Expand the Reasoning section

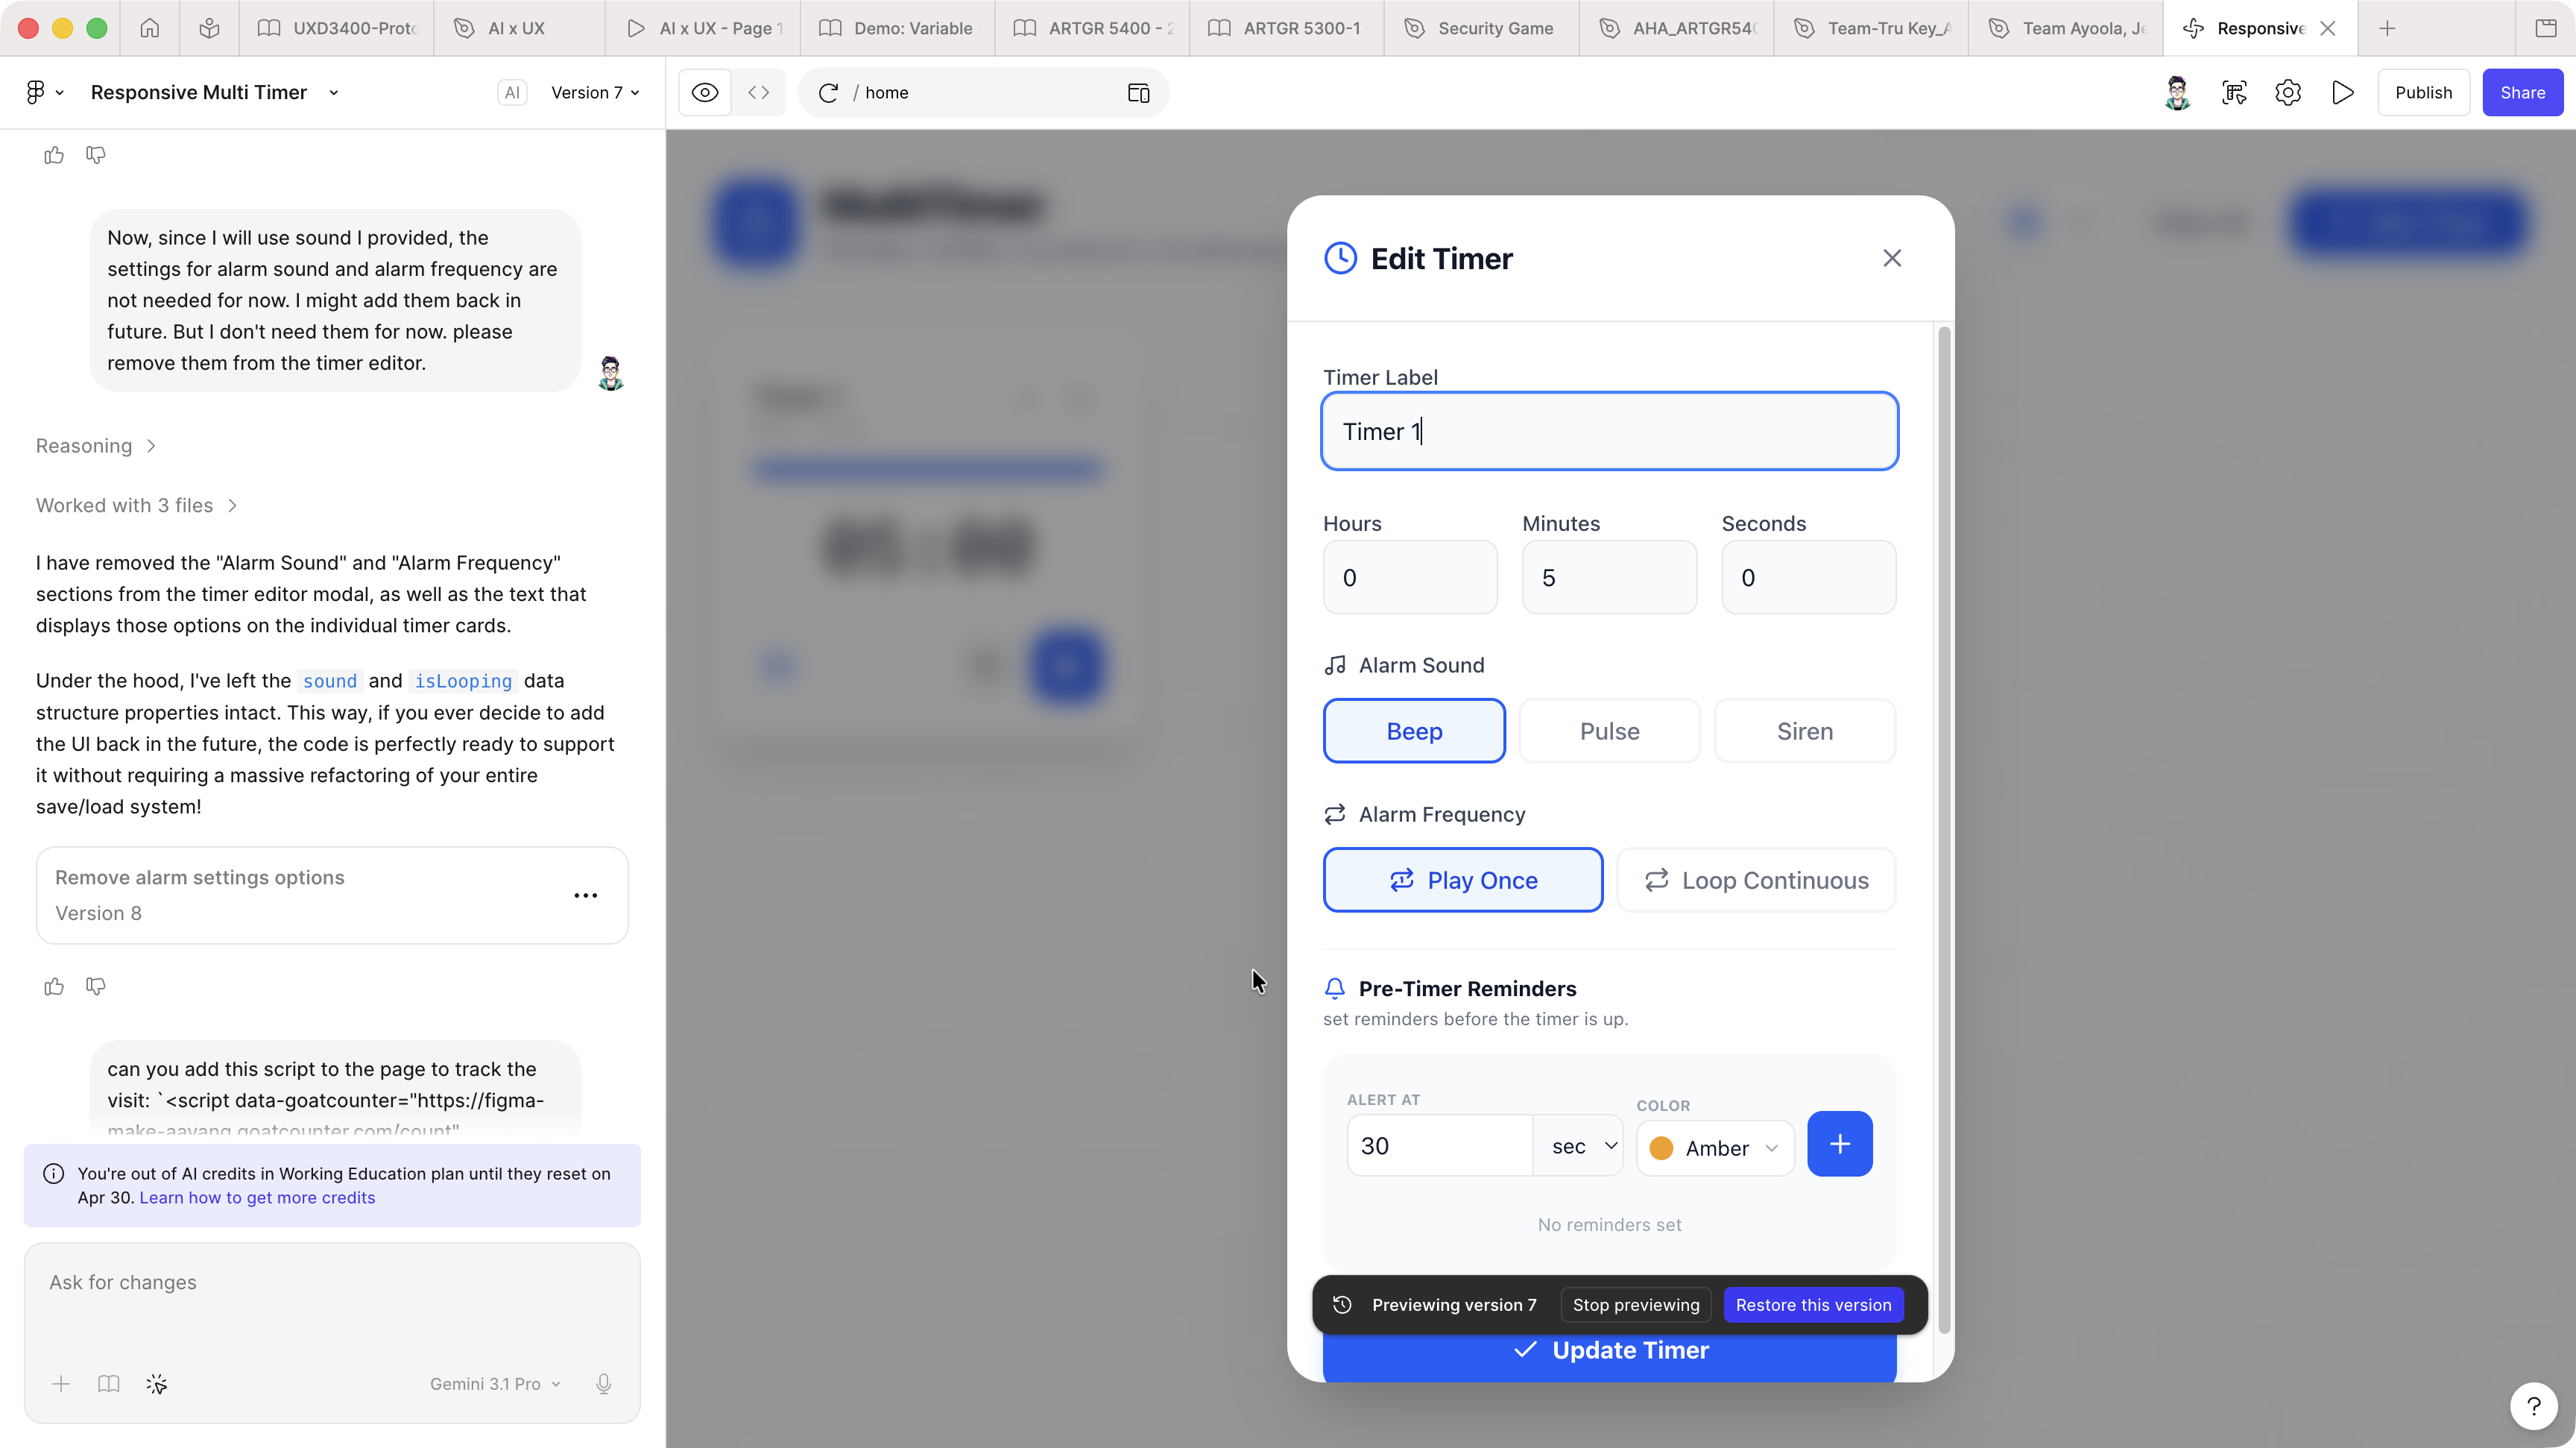click(96, 446)
